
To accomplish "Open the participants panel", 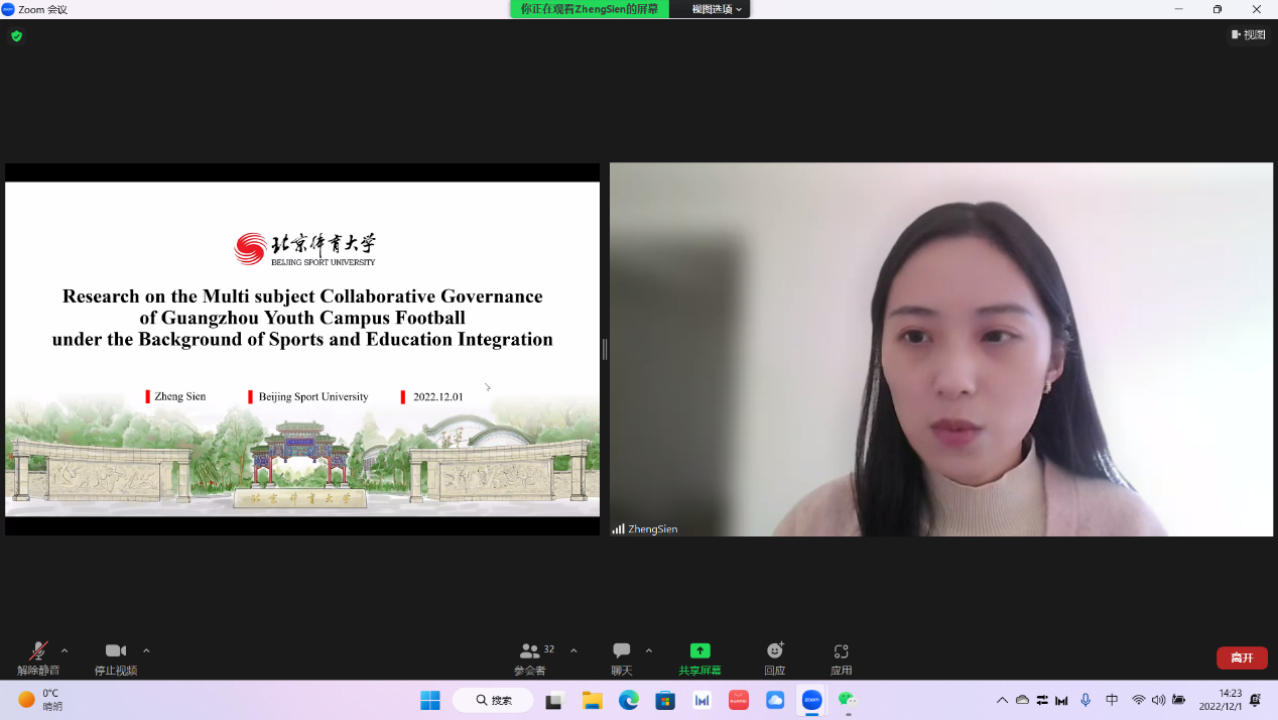I will click(x=530, y=652).
